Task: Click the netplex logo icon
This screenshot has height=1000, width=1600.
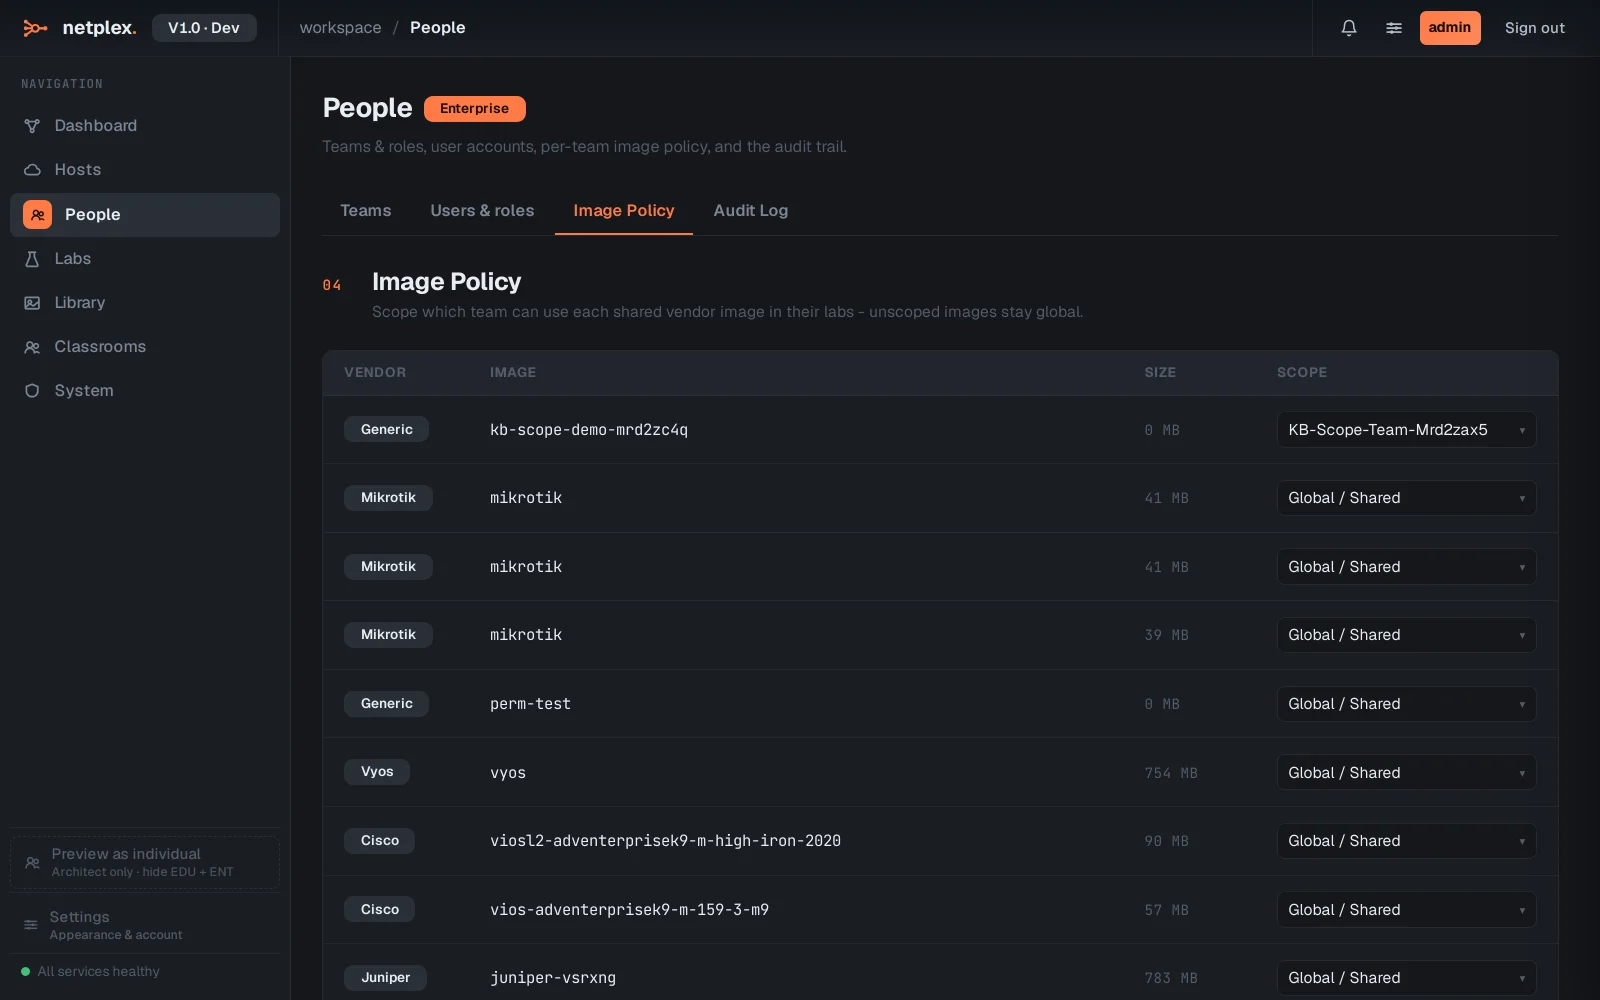Action: tap(35, 28)
